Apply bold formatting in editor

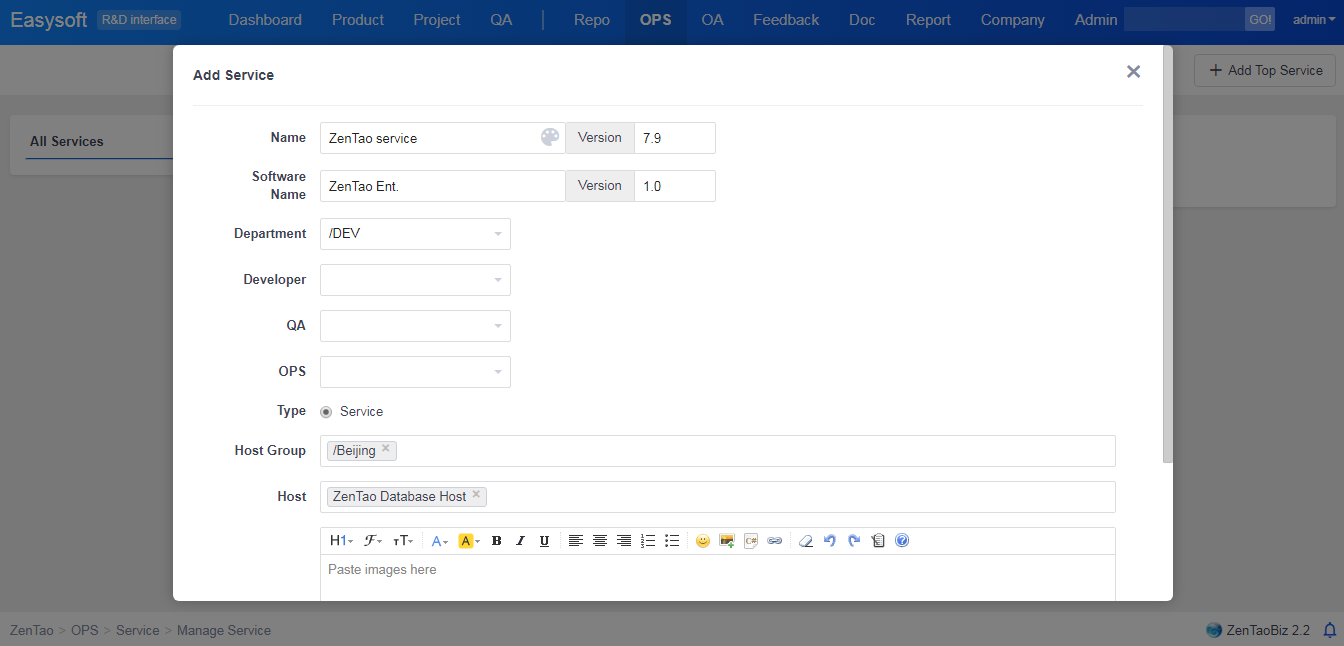point(496,541)
